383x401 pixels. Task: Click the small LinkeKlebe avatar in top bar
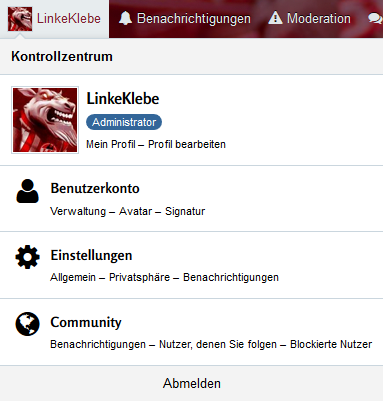[x=20, y=19]
